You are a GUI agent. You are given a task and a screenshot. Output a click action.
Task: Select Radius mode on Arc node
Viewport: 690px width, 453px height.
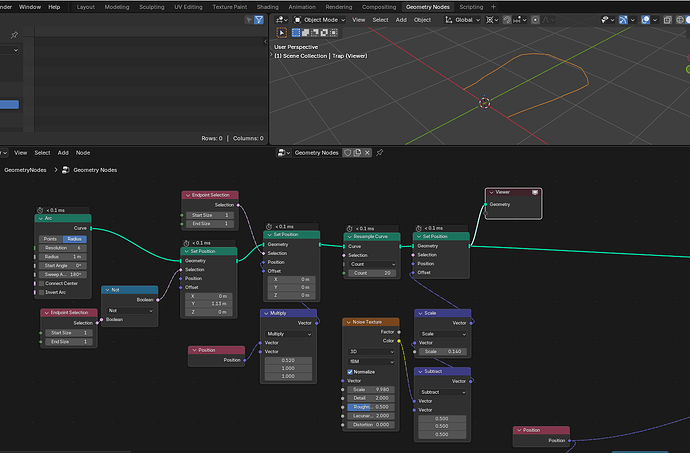point(75,239)
